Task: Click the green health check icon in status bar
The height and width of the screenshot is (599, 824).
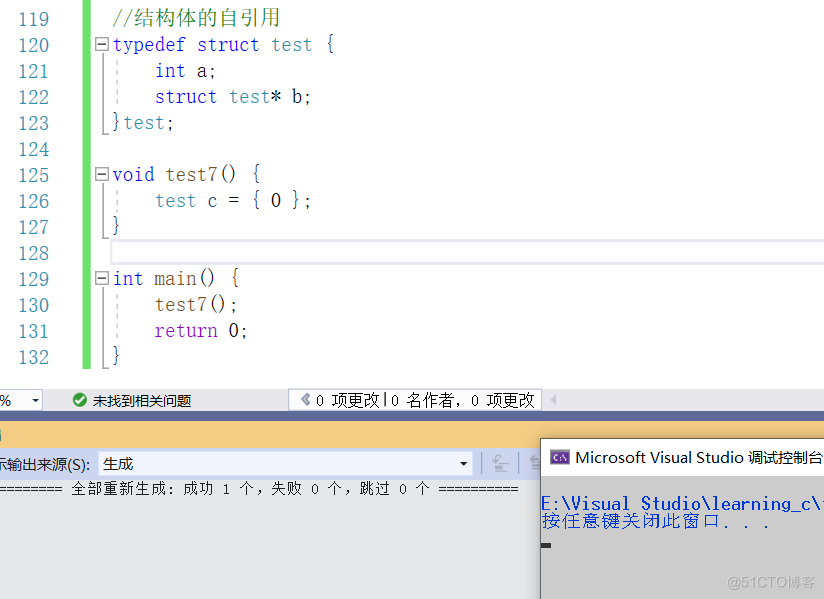Action: pos(80,399)
